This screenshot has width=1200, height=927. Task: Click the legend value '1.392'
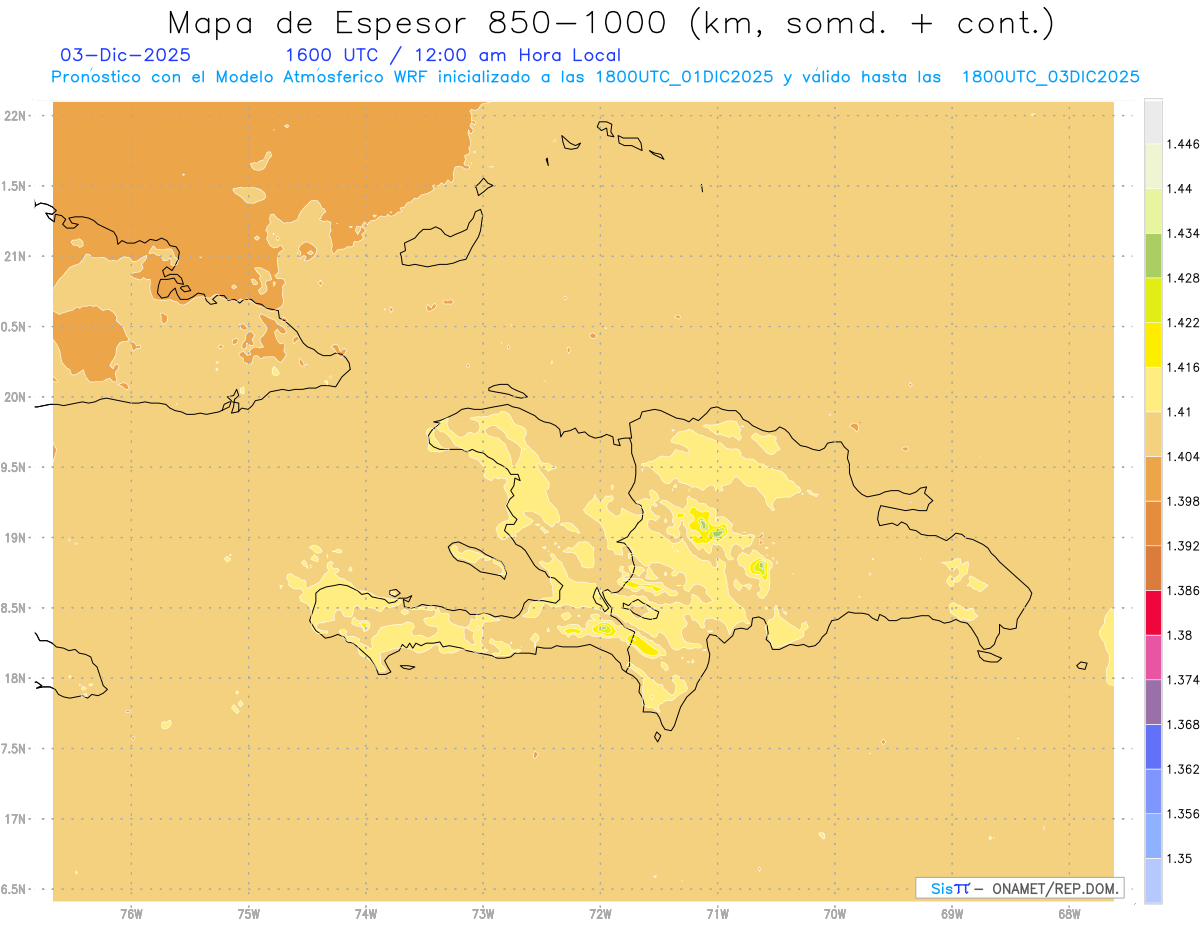[1182, 546]
